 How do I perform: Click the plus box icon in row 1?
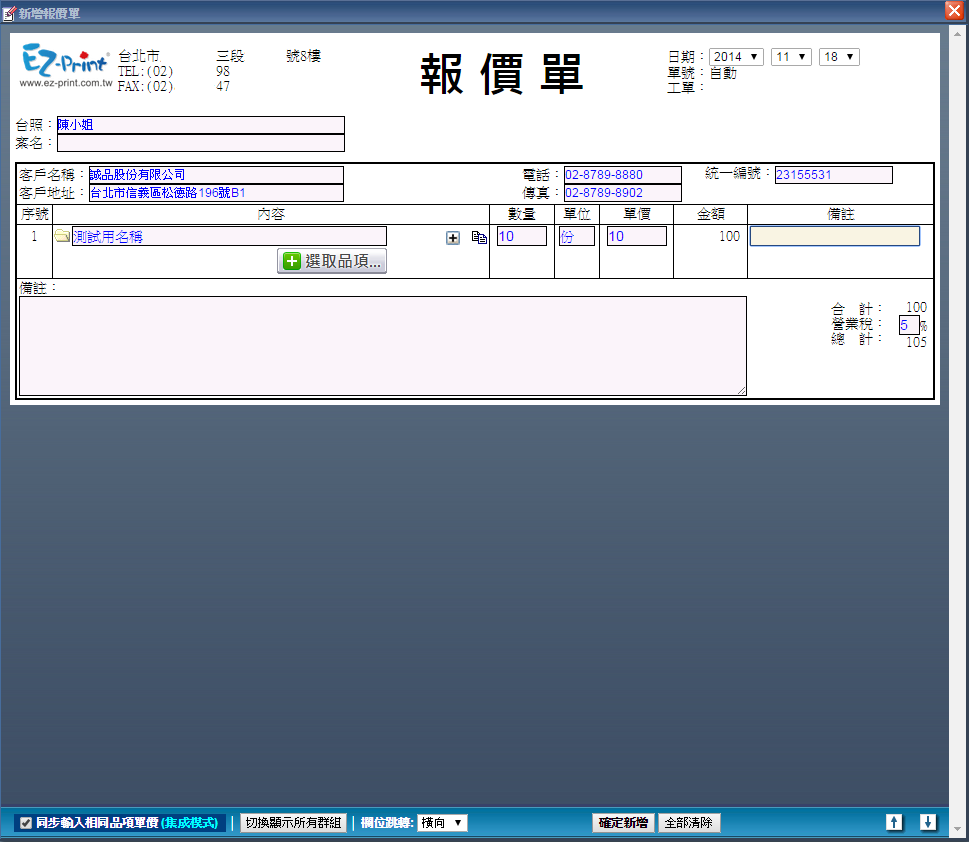tap(453, 238)
